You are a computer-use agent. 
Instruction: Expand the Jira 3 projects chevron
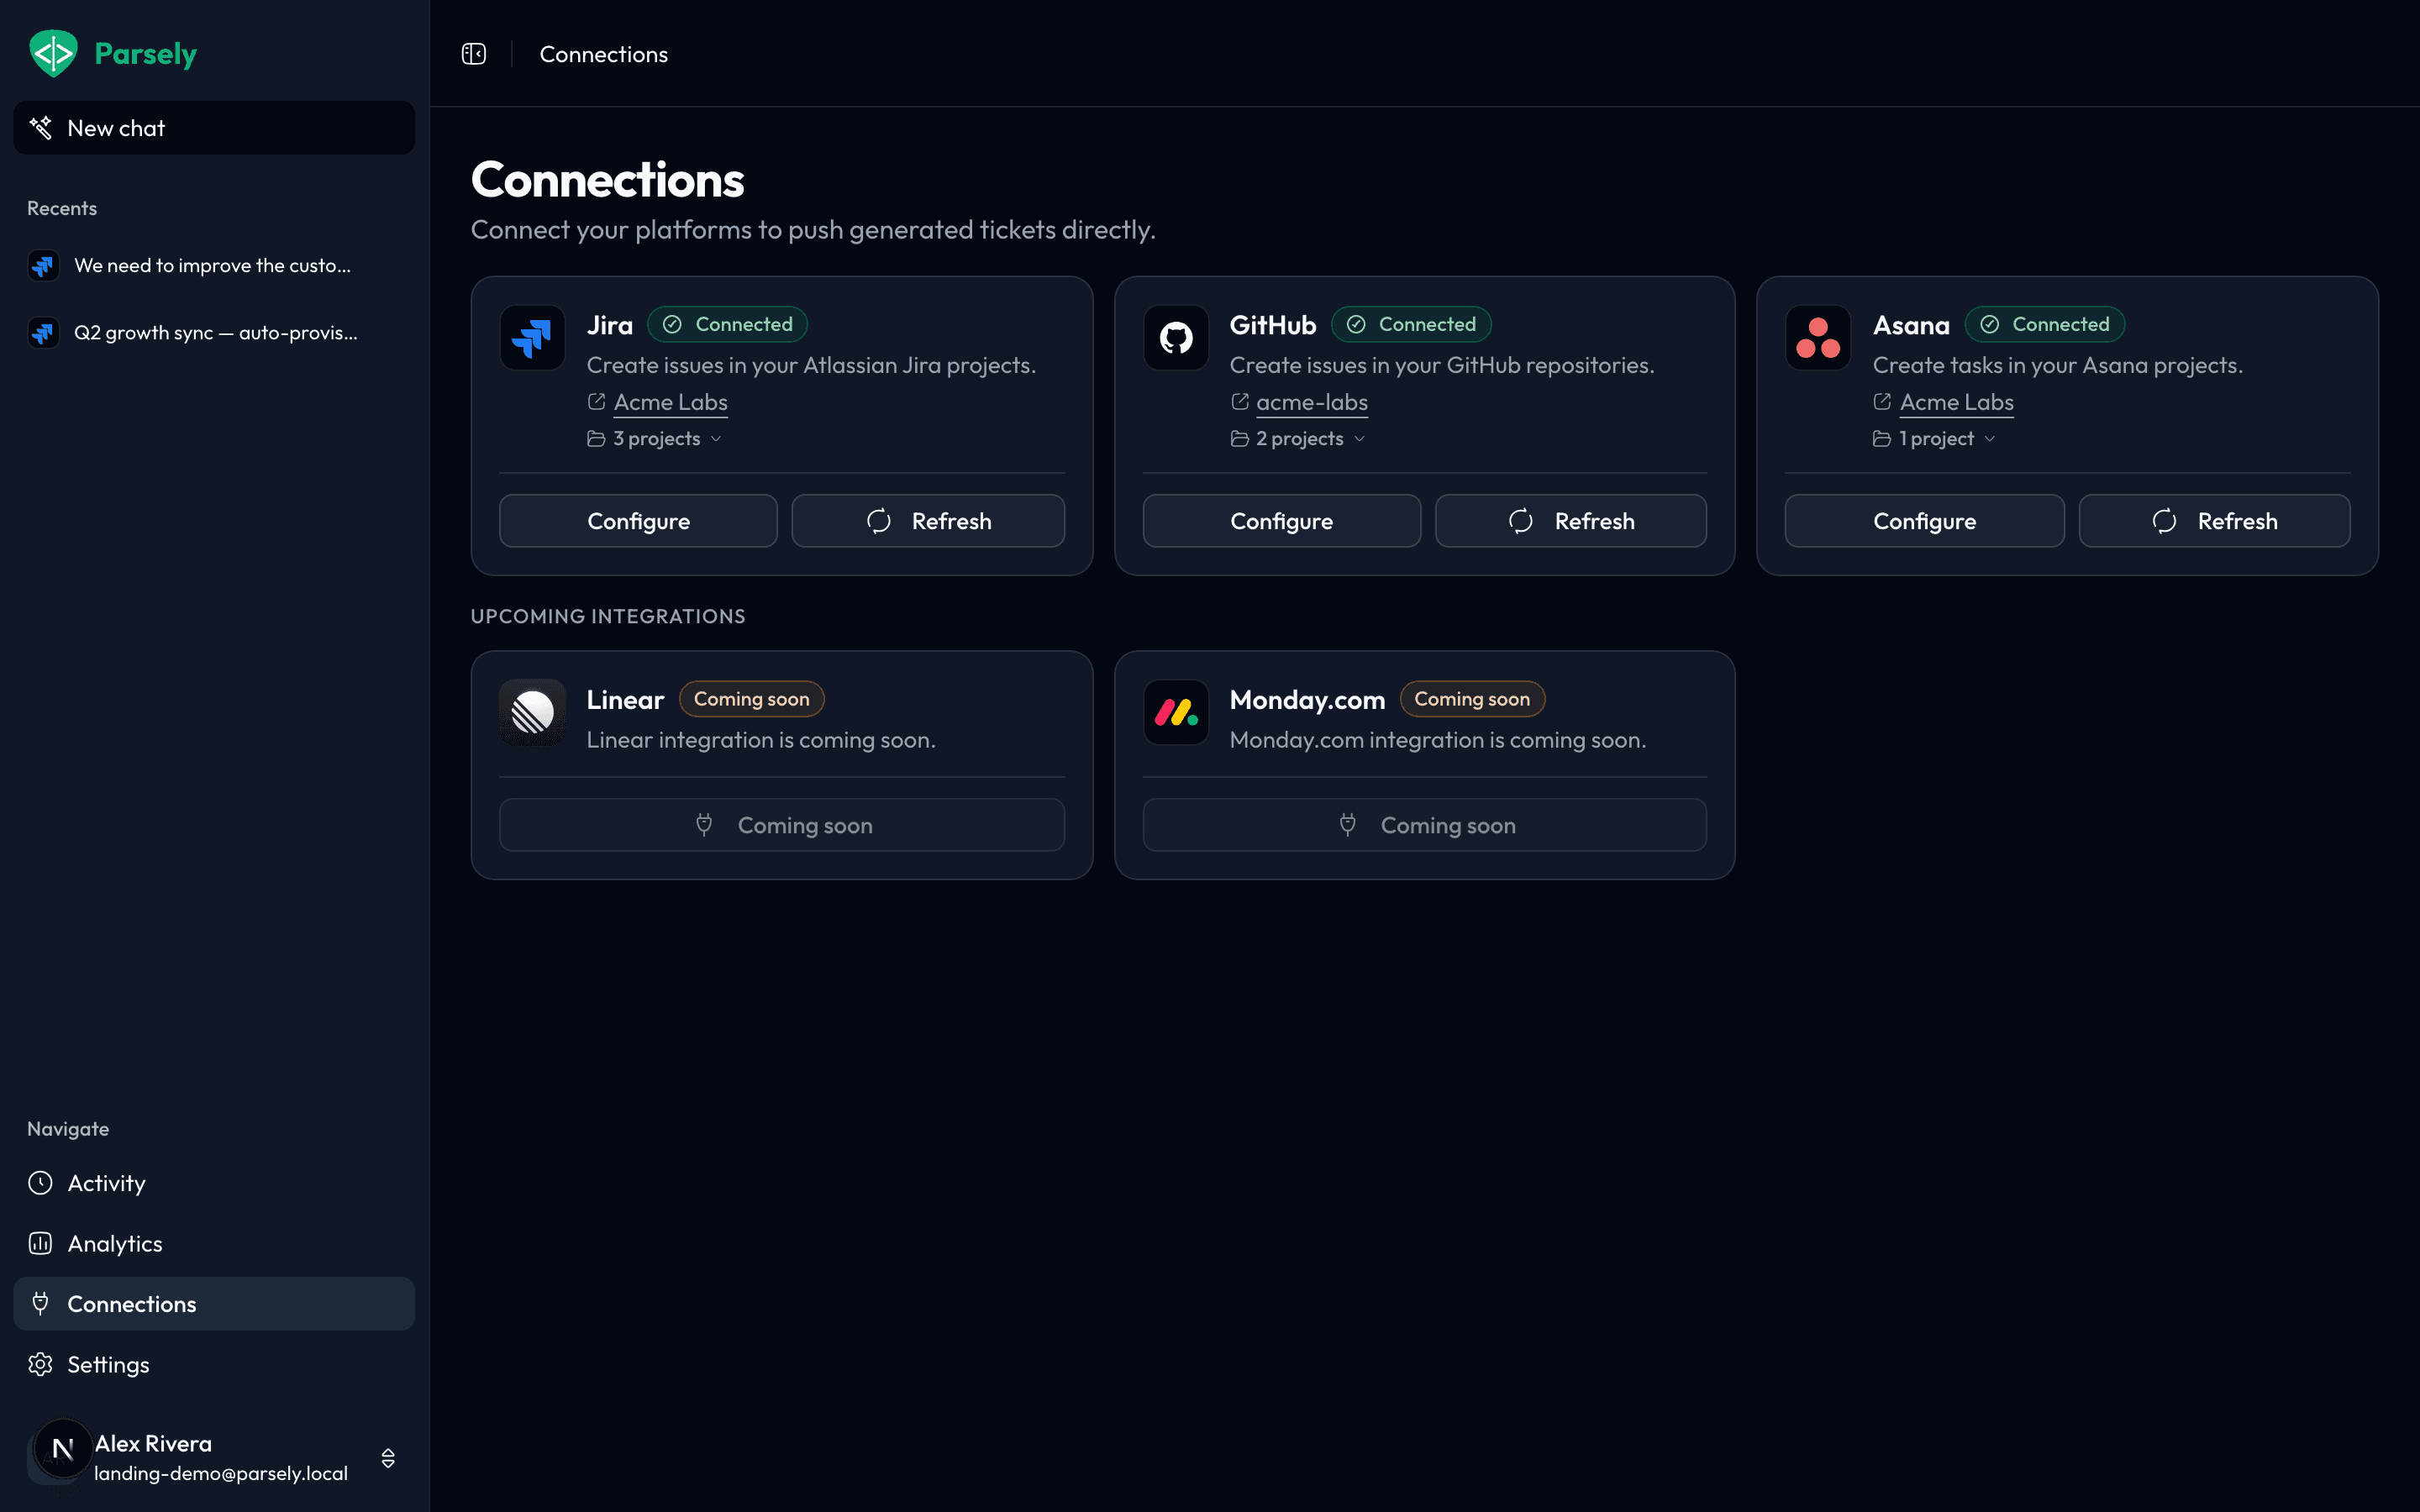point(716,439)
